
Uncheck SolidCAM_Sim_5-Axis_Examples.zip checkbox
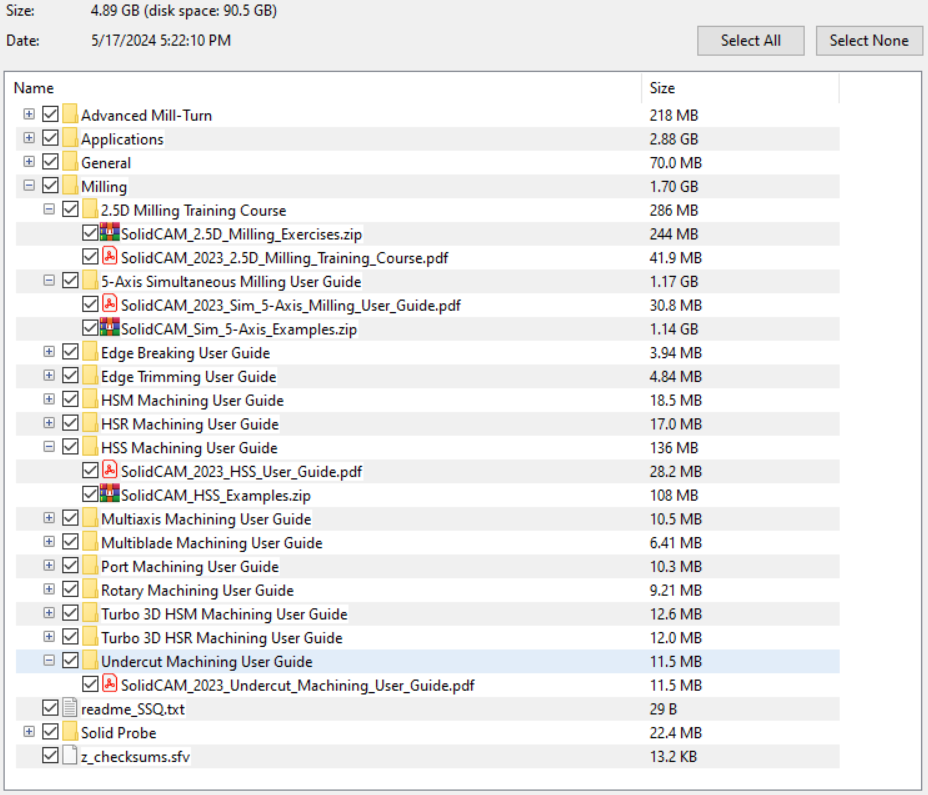(90, 328)
